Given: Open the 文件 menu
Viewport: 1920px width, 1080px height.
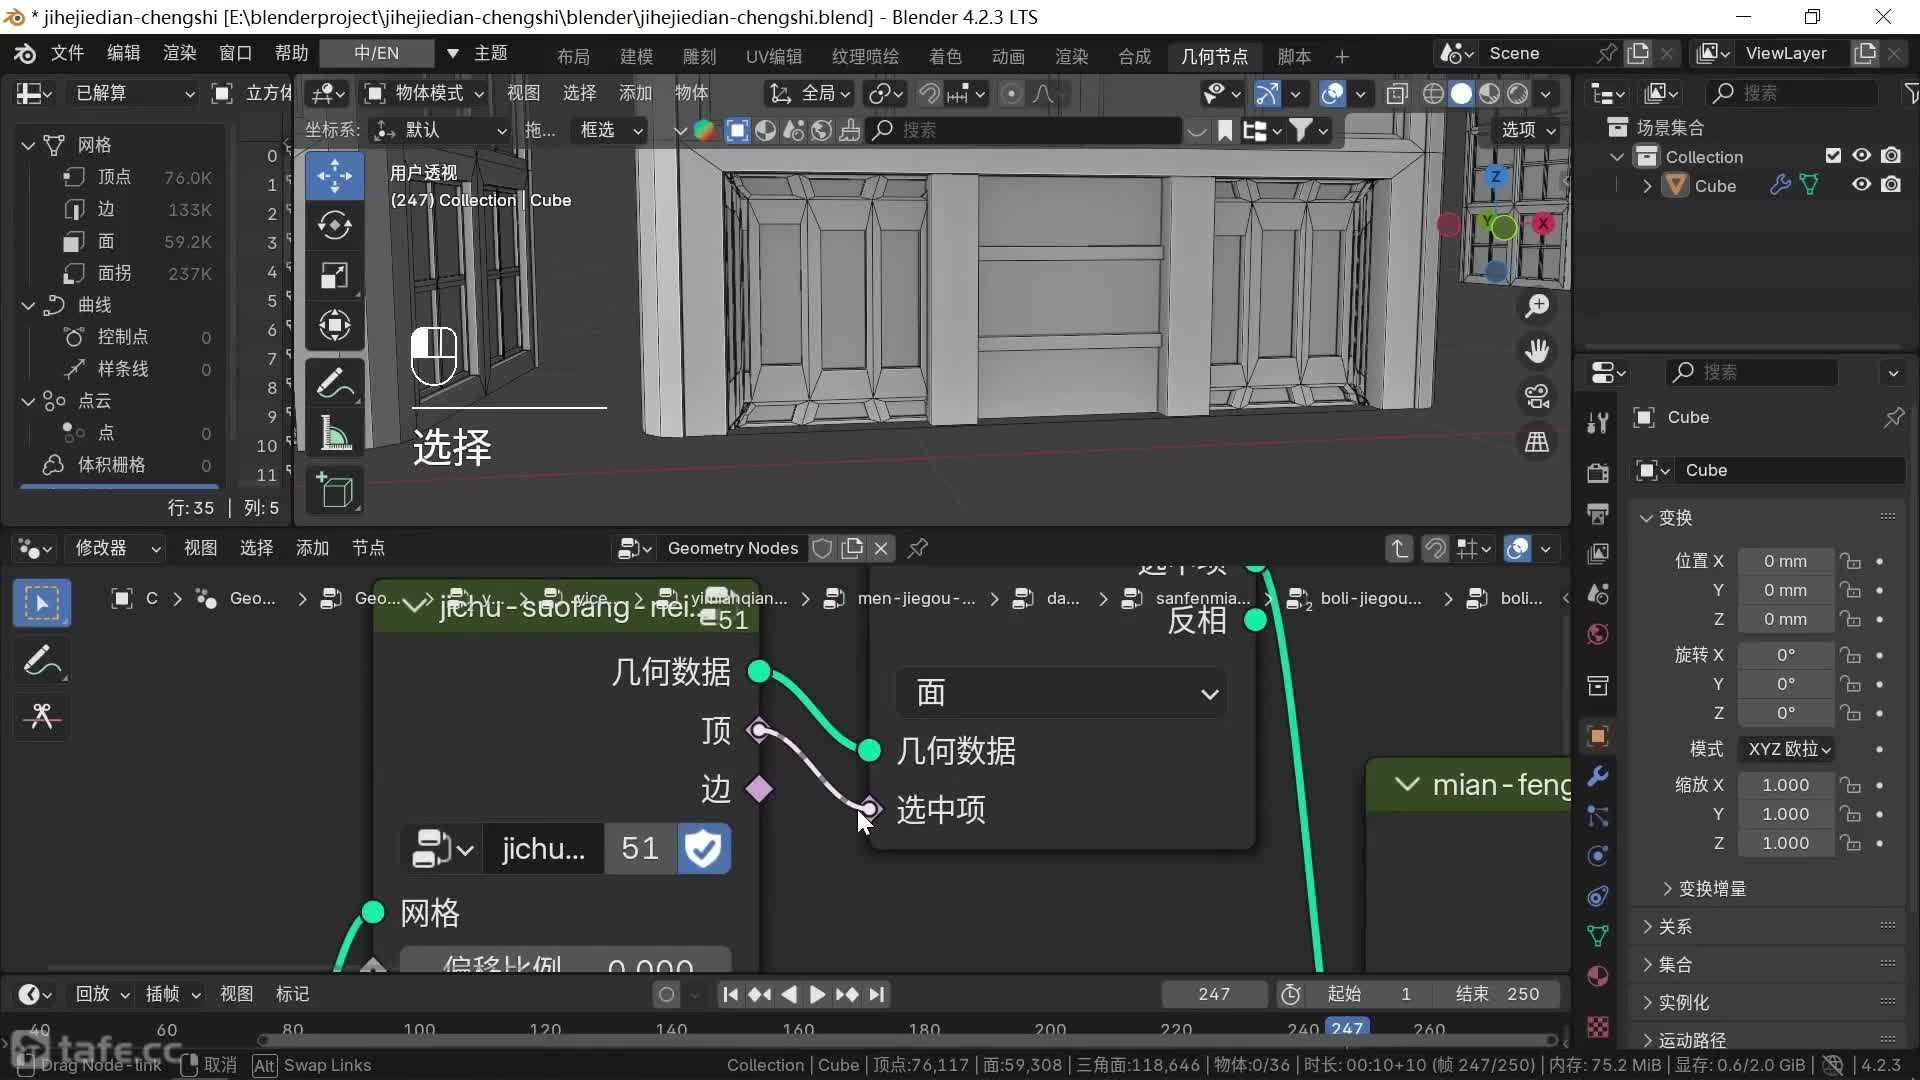Looking at the screenshot, I should (x=67, y=53).
